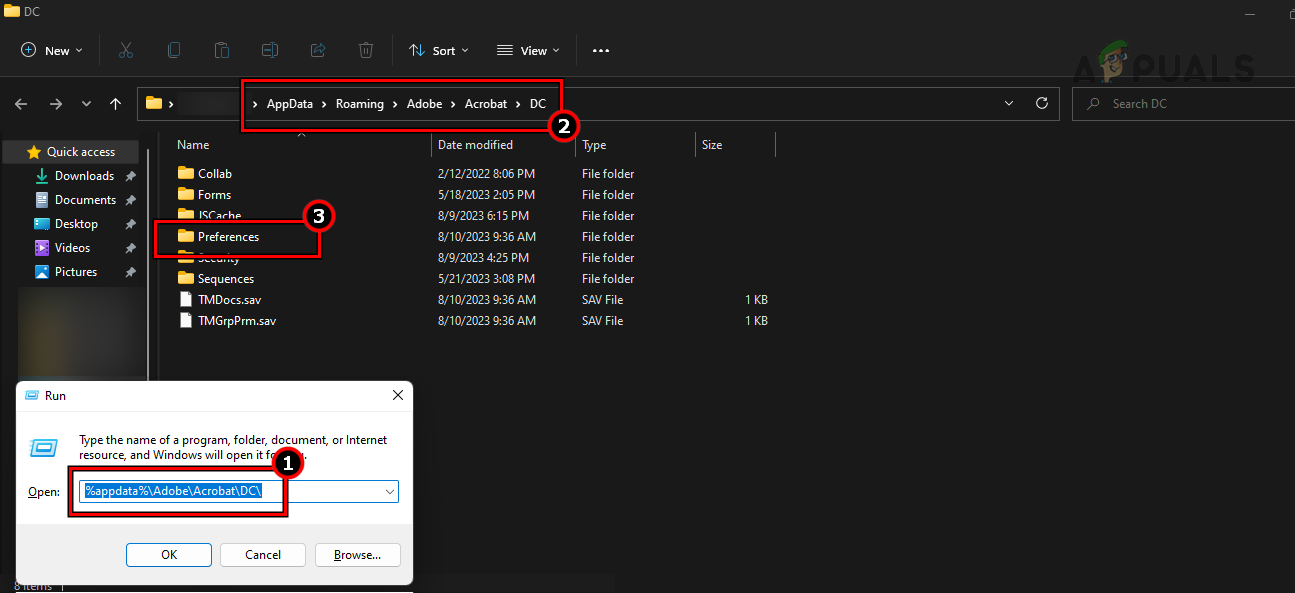Viewport: 1295px width, 593px height.
Task: Click the Cut icon in the toolbar
Action: pyautogui.click(x=126, y=50)
